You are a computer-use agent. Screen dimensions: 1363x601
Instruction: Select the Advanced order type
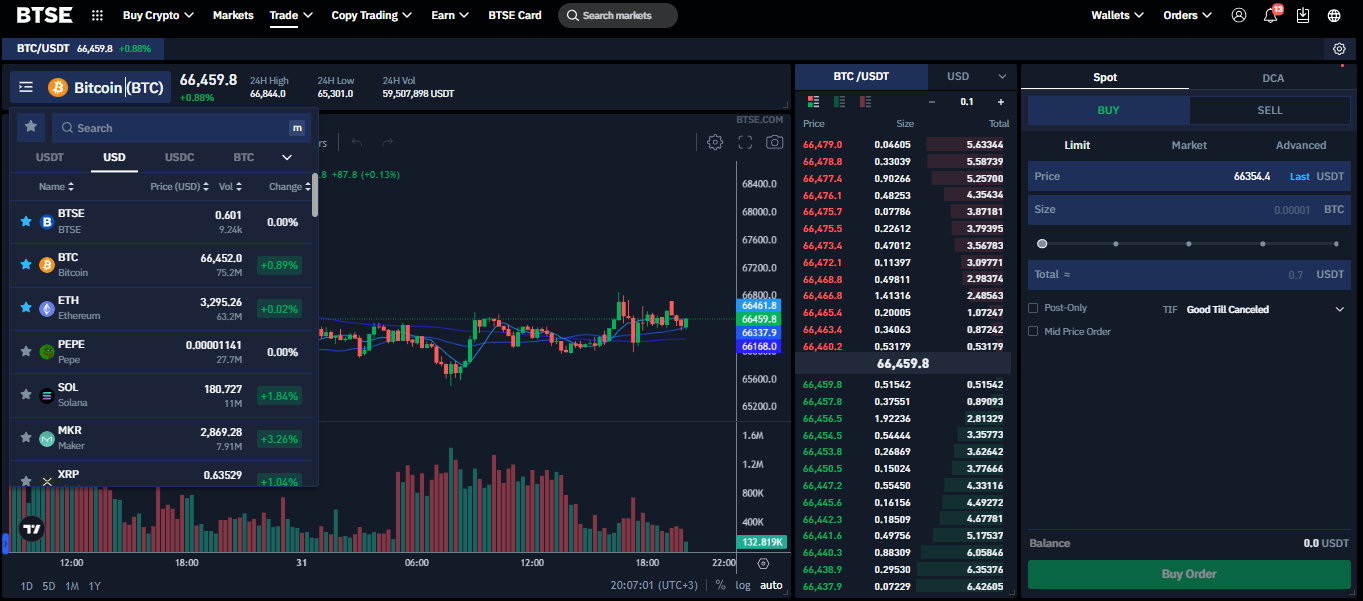1301,145
